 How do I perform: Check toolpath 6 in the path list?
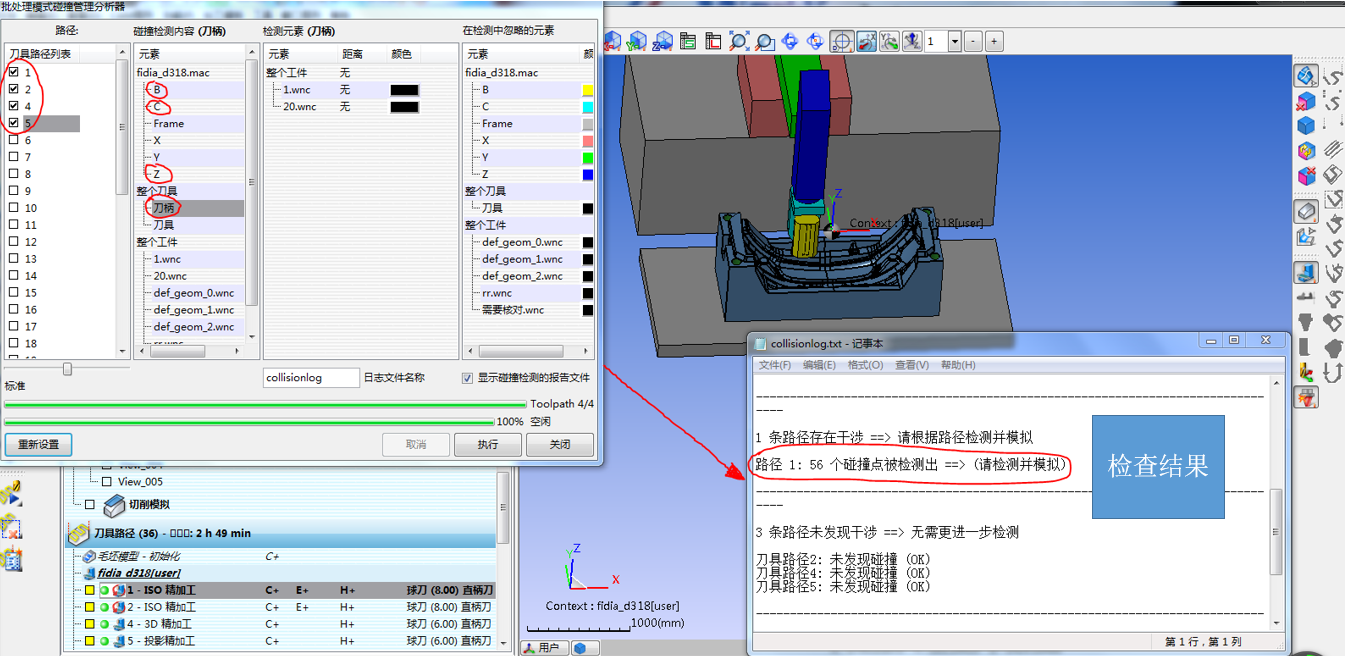click(x=13, y=141)
